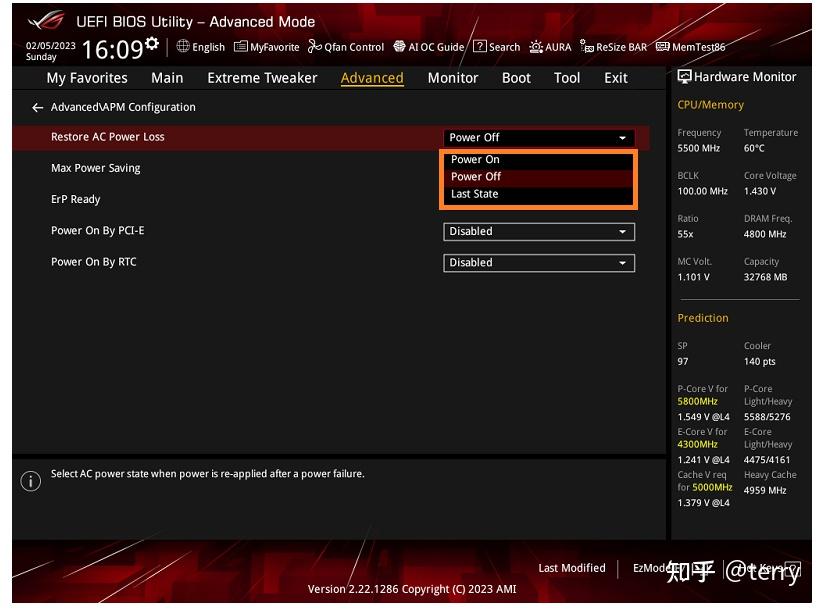Click the back arrow to leave APM Configuration
Viewport: 823px width, 610px height.
point(36,107)
